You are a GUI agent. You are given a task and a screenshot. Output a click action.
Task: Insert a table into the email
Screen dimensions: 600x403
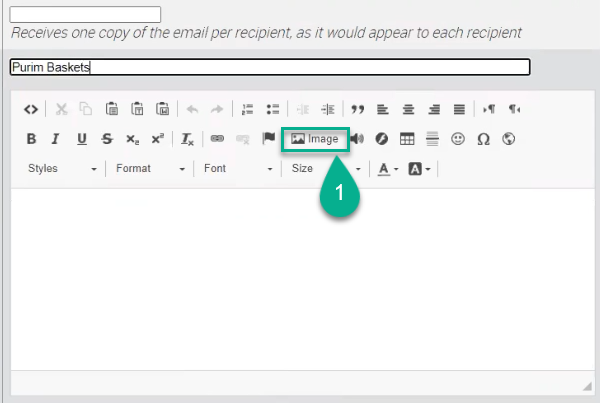click(x=407, y=139)
